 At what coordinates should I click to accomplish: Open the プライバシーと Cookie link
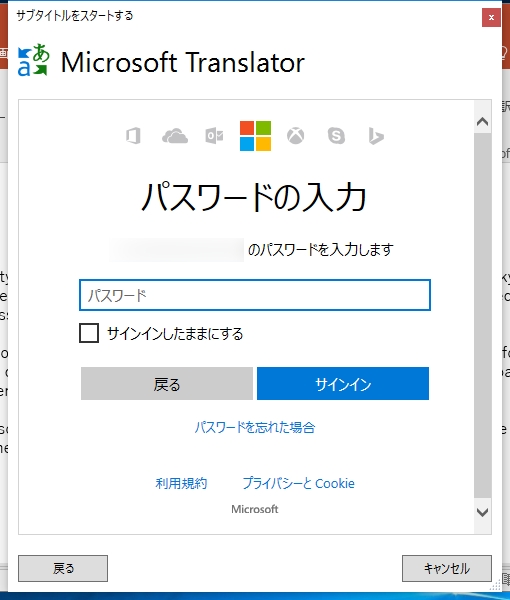[x=298, y=483]
